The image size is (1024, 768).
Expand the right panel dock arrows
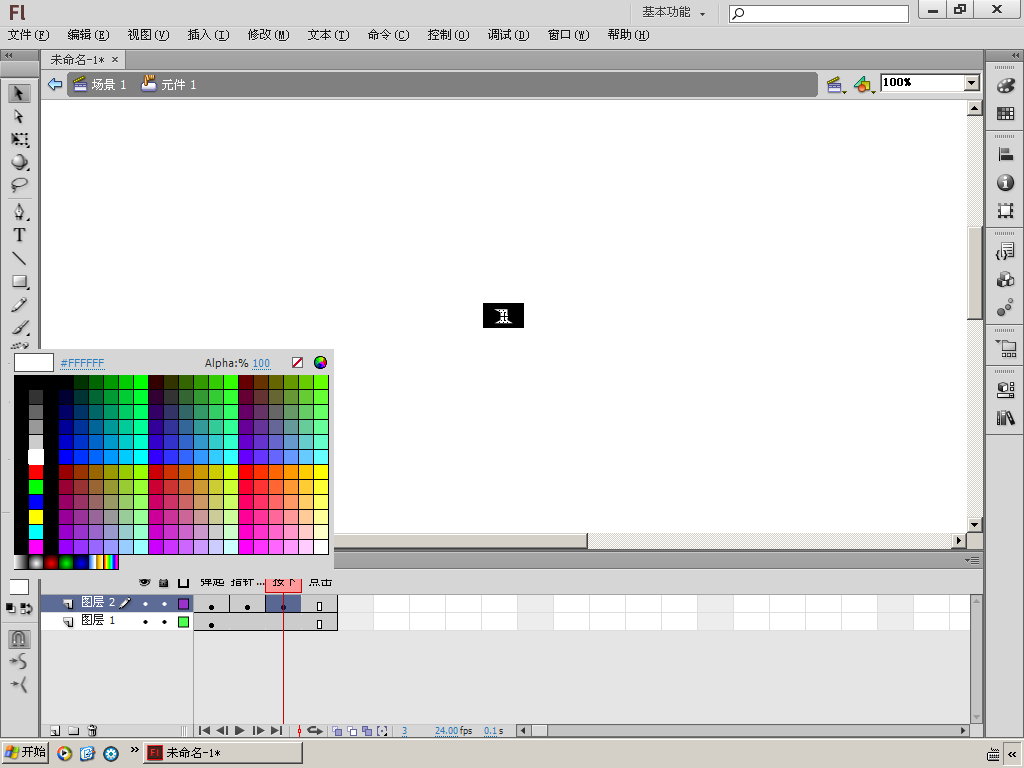coord(1015,56)
